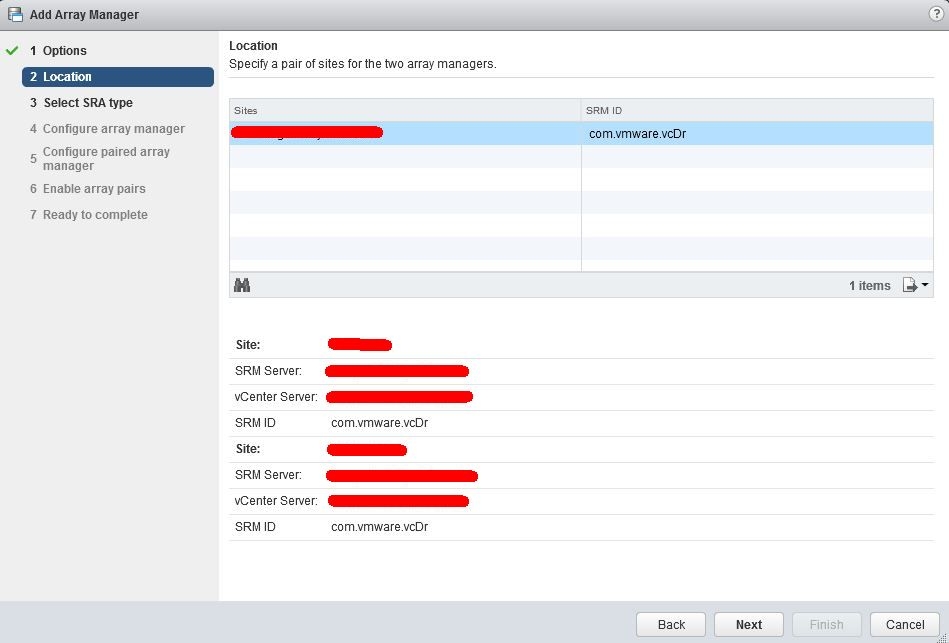Go to step 1 Options
Screen dimensions: 949x643
tap(64, 51)
